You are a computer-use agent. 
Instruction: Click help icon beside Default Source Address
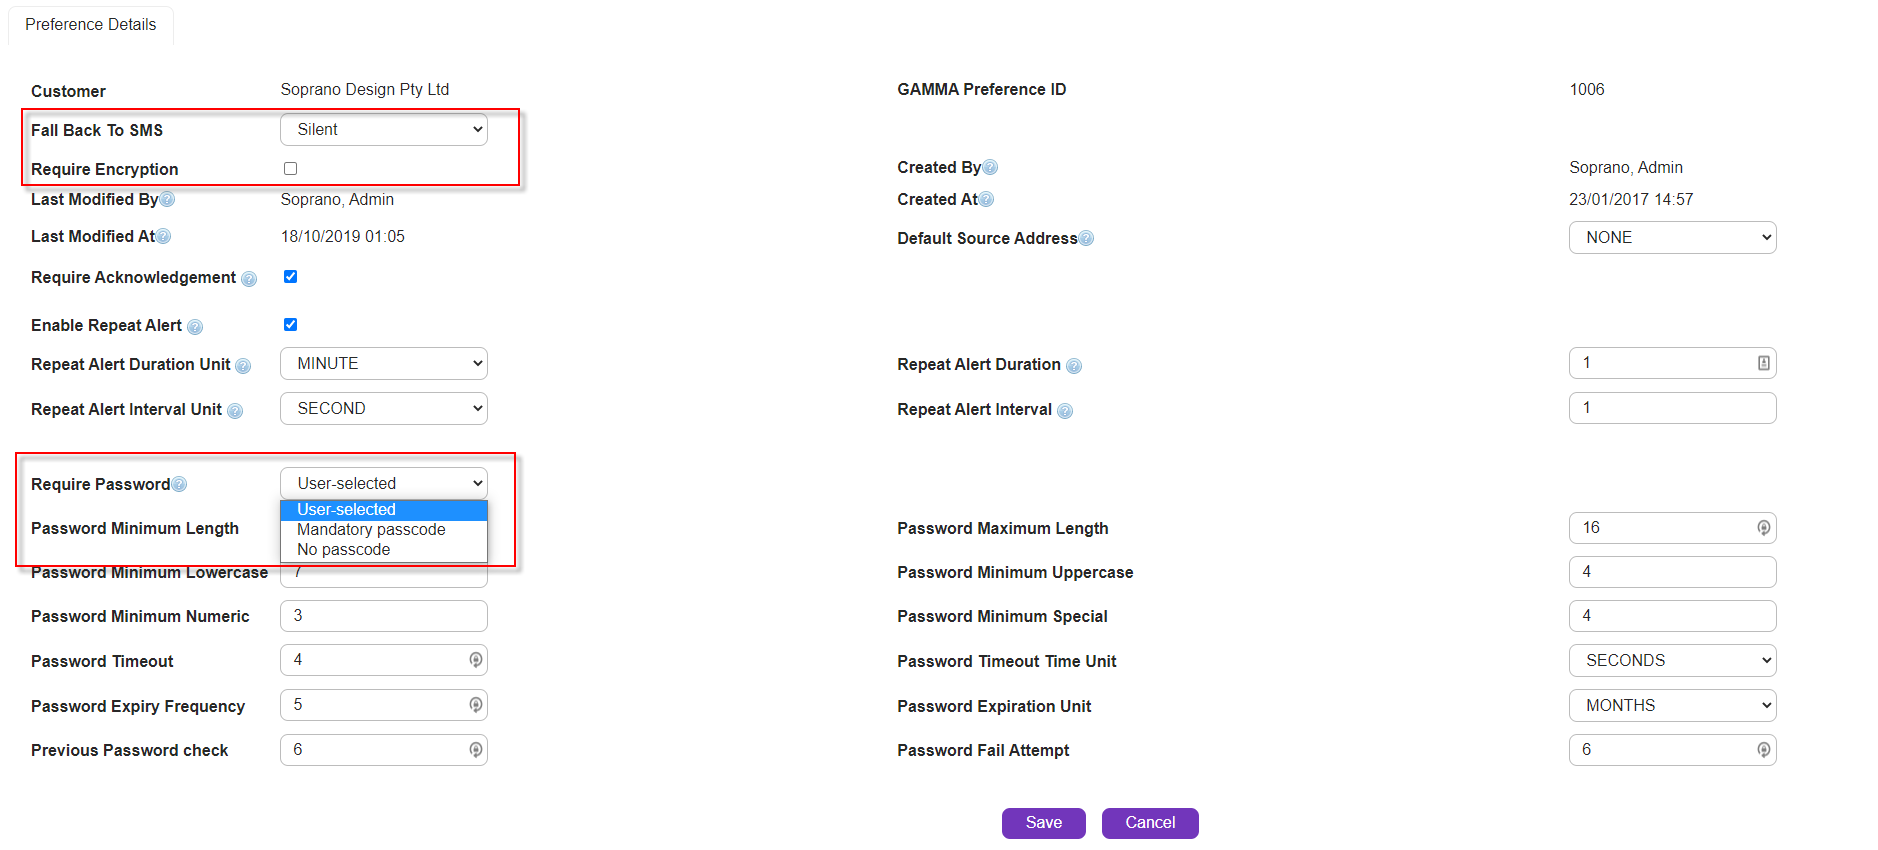click(x=1086, y=239)
